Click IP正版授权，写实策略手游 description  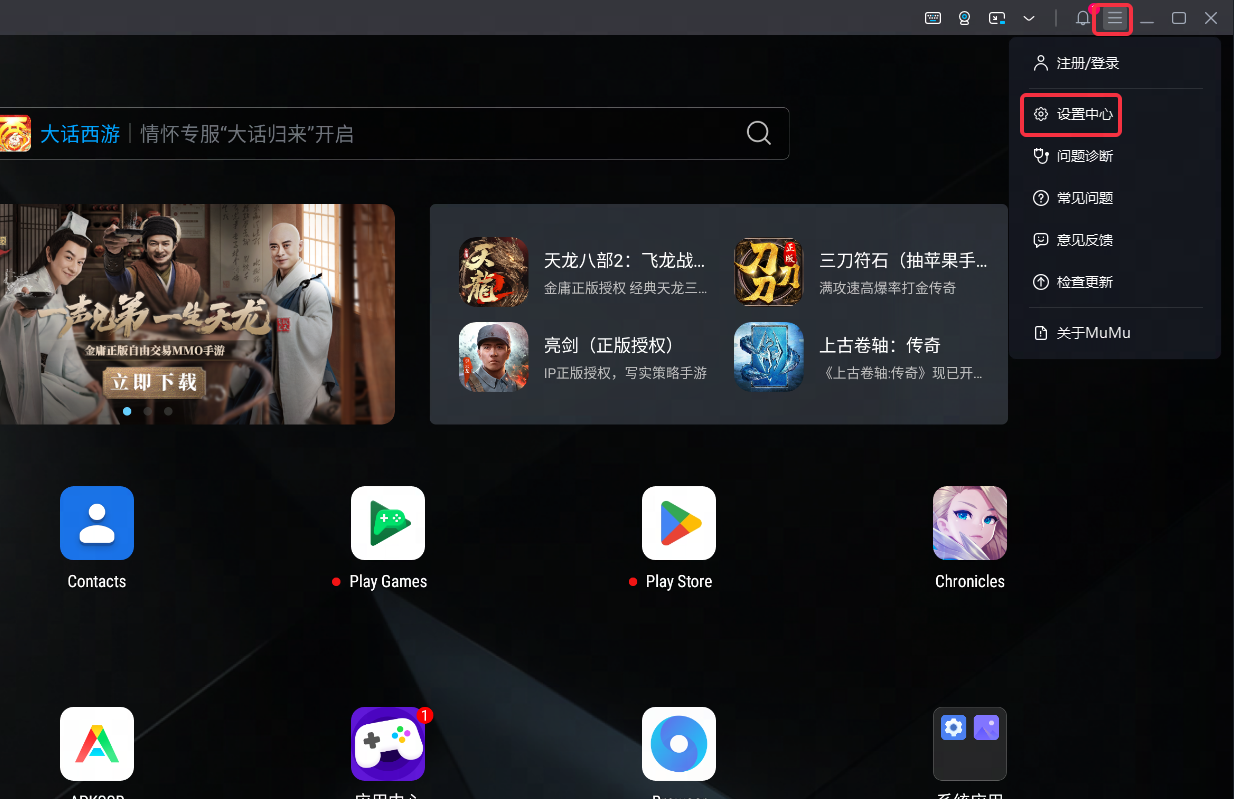click(626, 373)
